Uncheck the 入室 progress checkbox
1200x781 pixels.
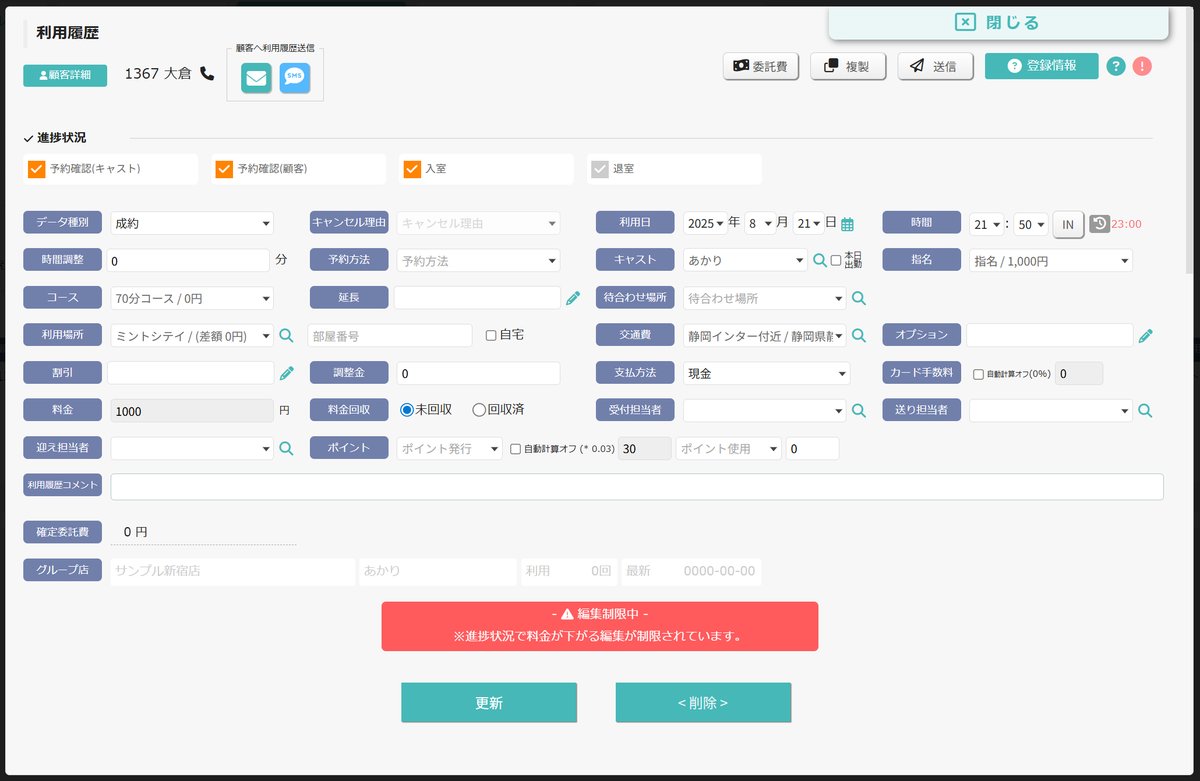(412, 168)
